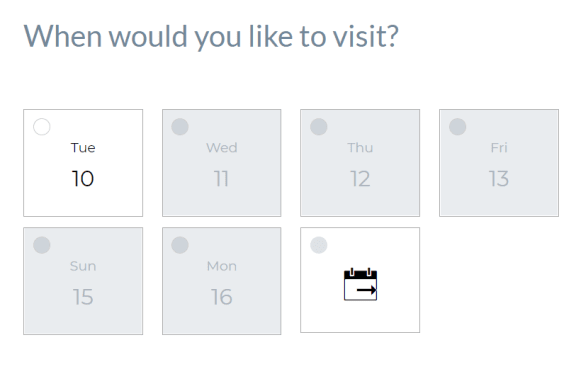Click the calendar arrow icon for more dates
The width and height of the screenshot is (576, 391).
360,284
